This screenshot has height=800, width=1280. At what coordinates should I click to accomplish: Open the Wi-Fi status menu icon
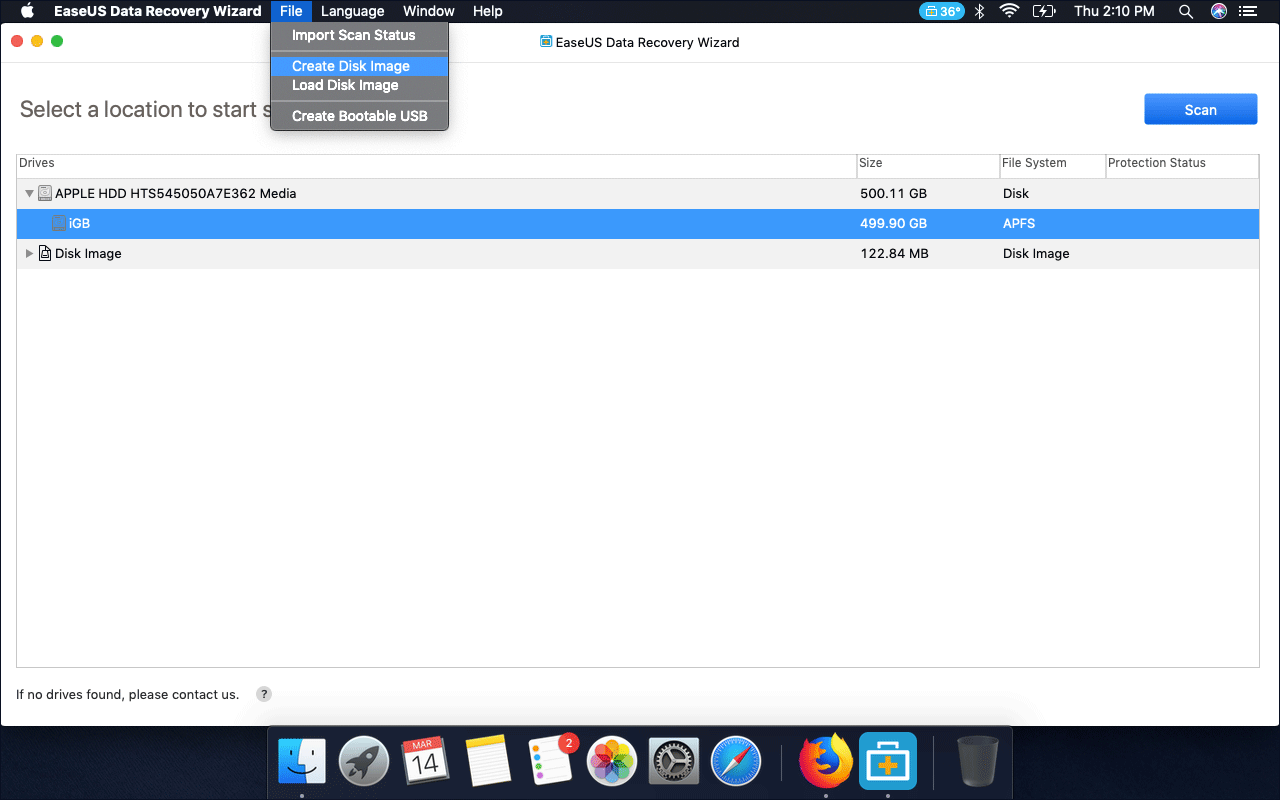coord(1011,11)
